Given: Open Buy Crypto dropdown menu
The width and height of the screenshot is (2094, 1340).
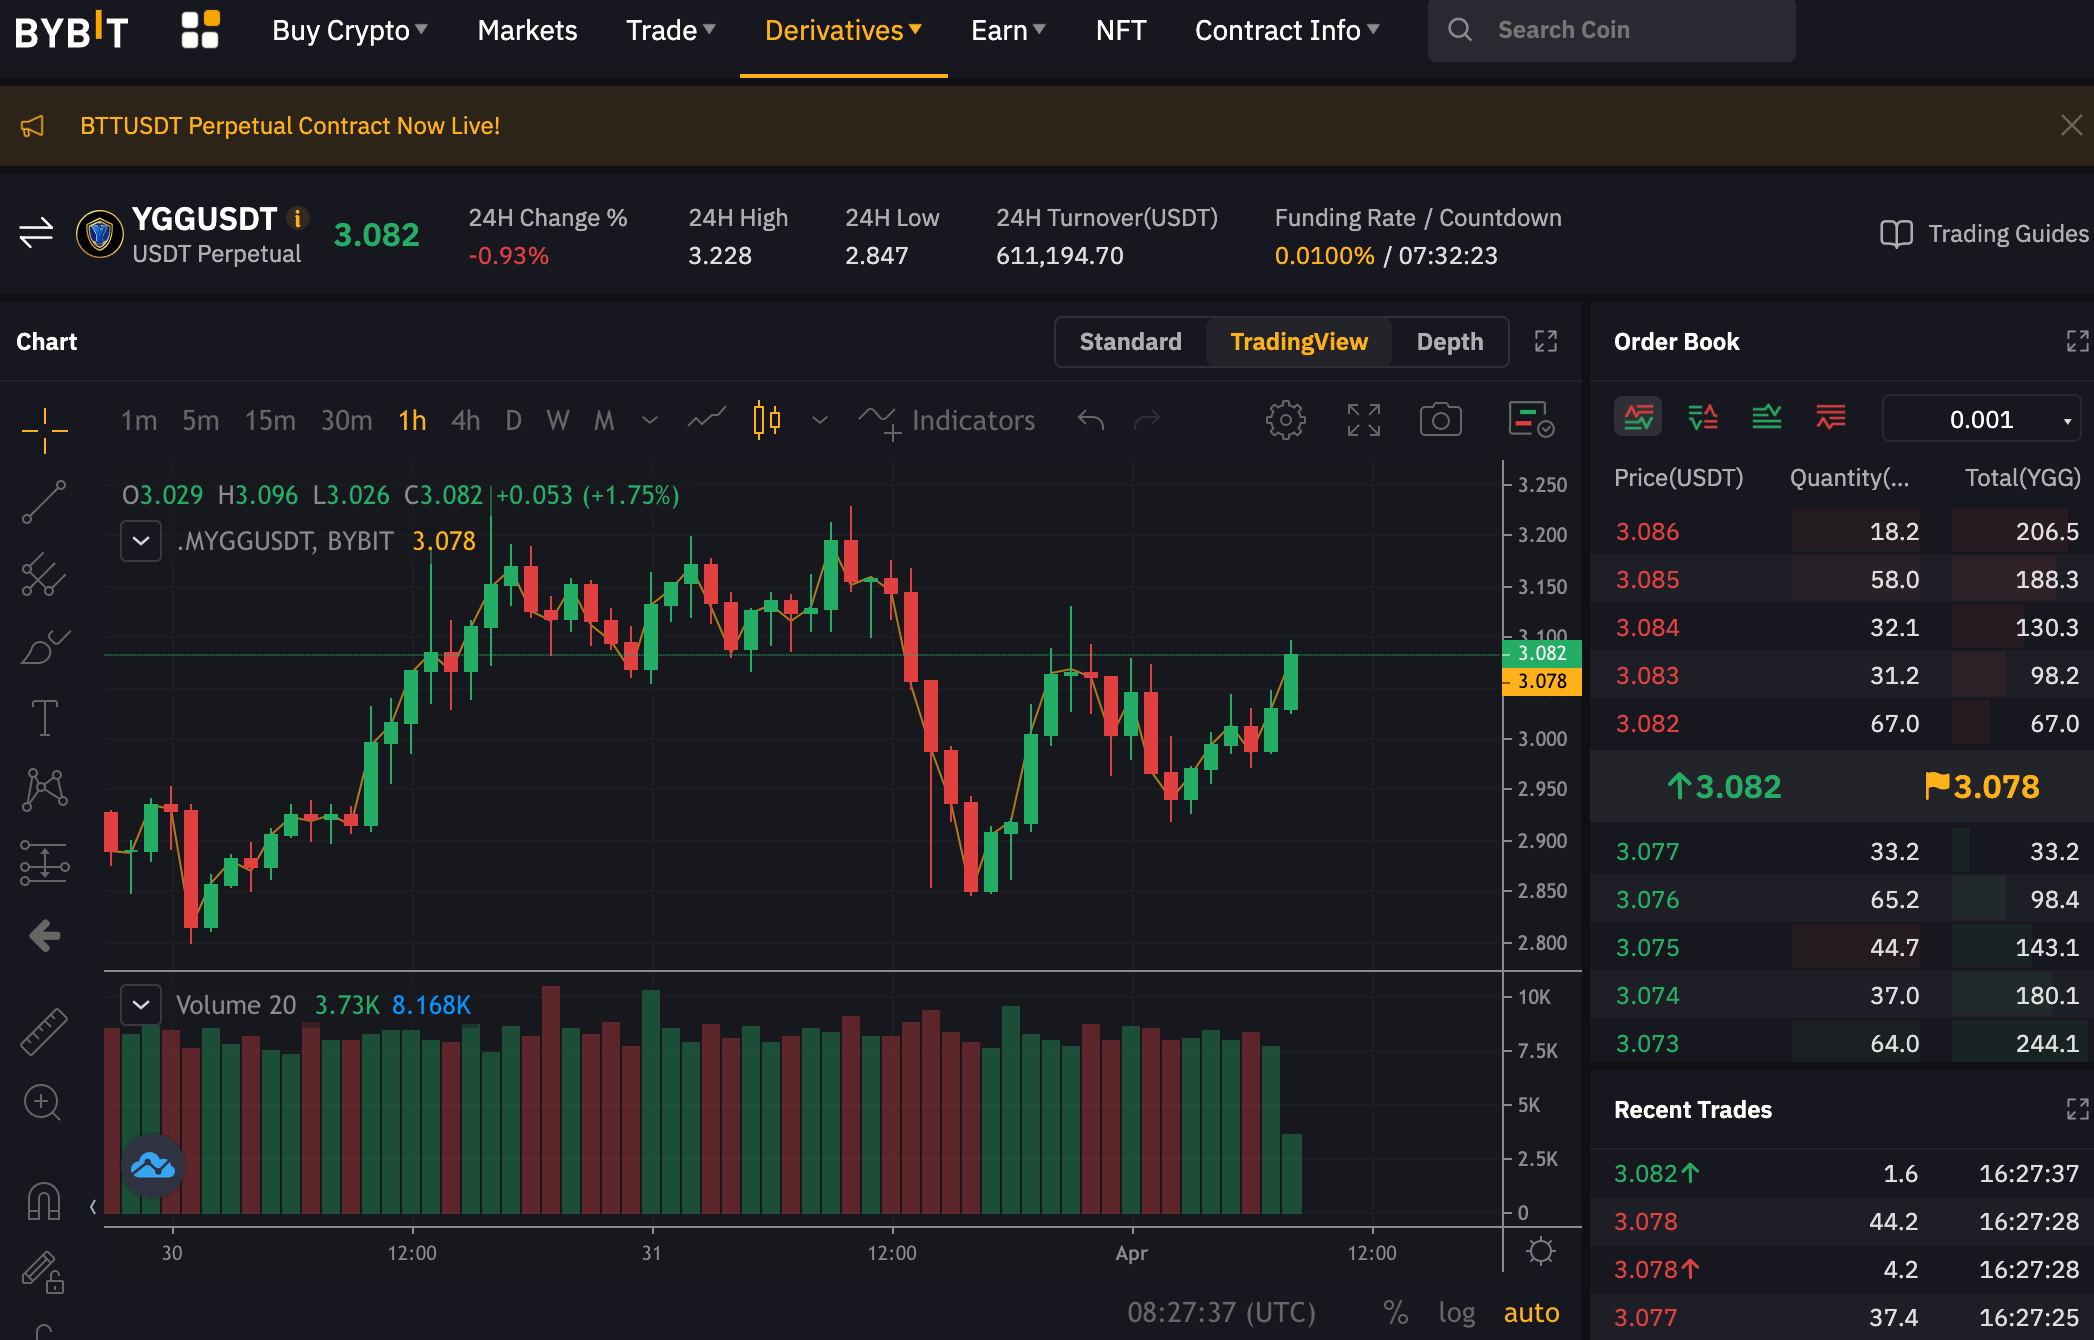Looking at the screenshot, I should click(350, 30).
